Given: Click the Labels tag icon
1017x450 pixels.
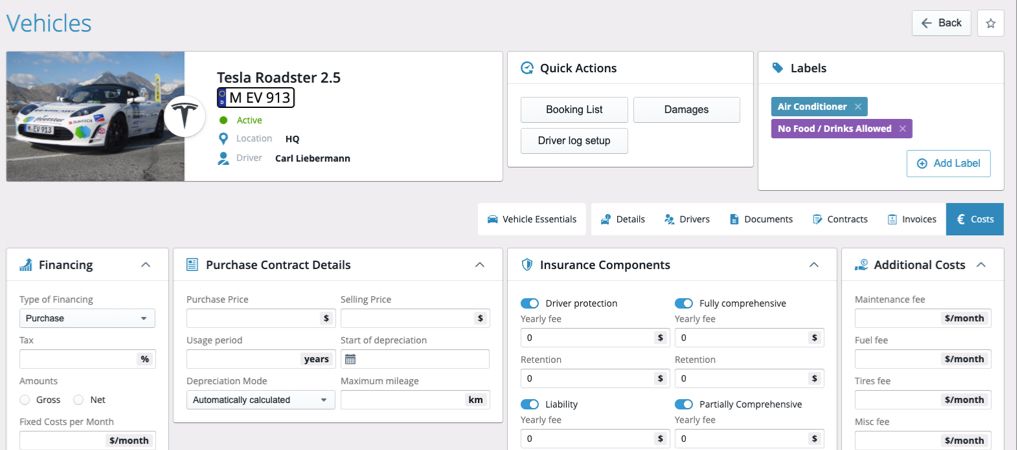Looking at the screenshot, I should tap(777, 68).
